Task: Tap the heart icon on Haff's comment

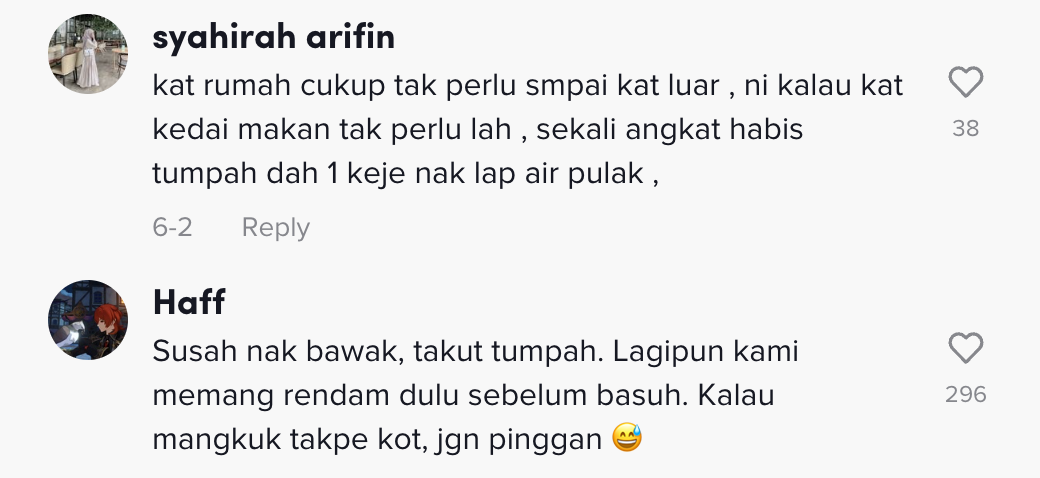Action: point(965,348)
